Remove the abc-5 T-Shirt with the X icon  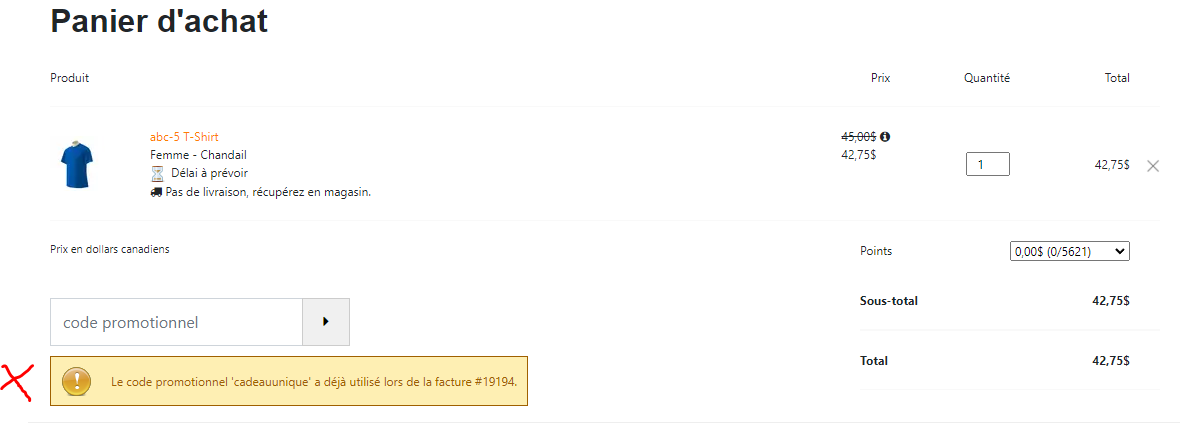coord(1152,166)
